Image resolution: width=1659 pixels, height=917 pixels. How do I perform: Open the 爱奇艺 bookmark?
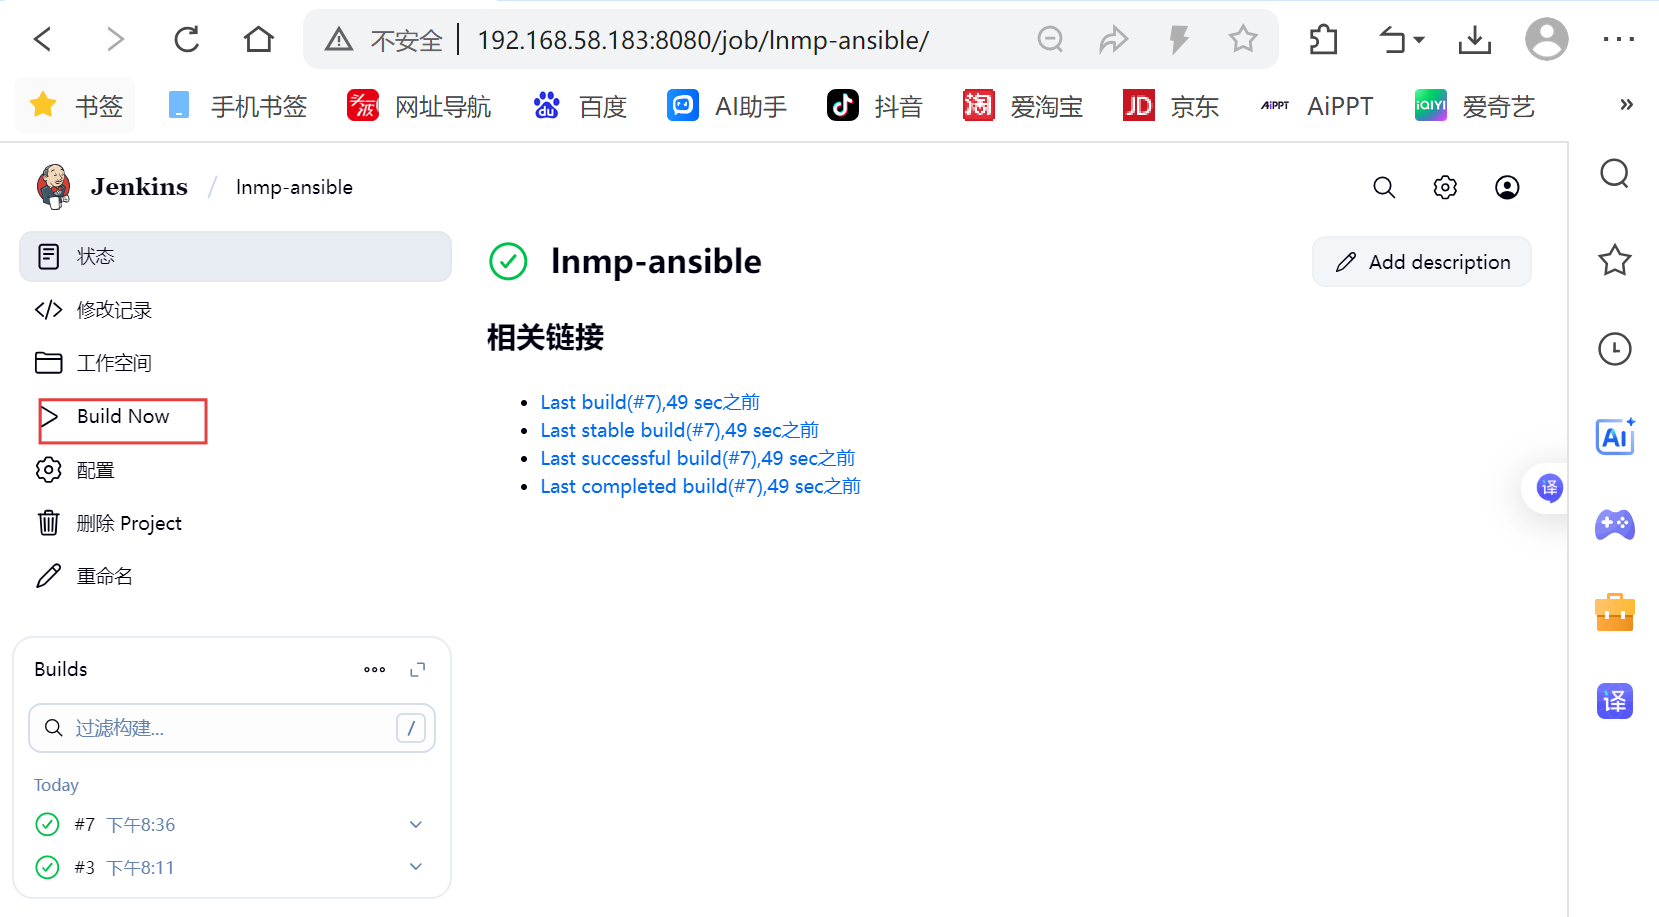(1475, 105)
